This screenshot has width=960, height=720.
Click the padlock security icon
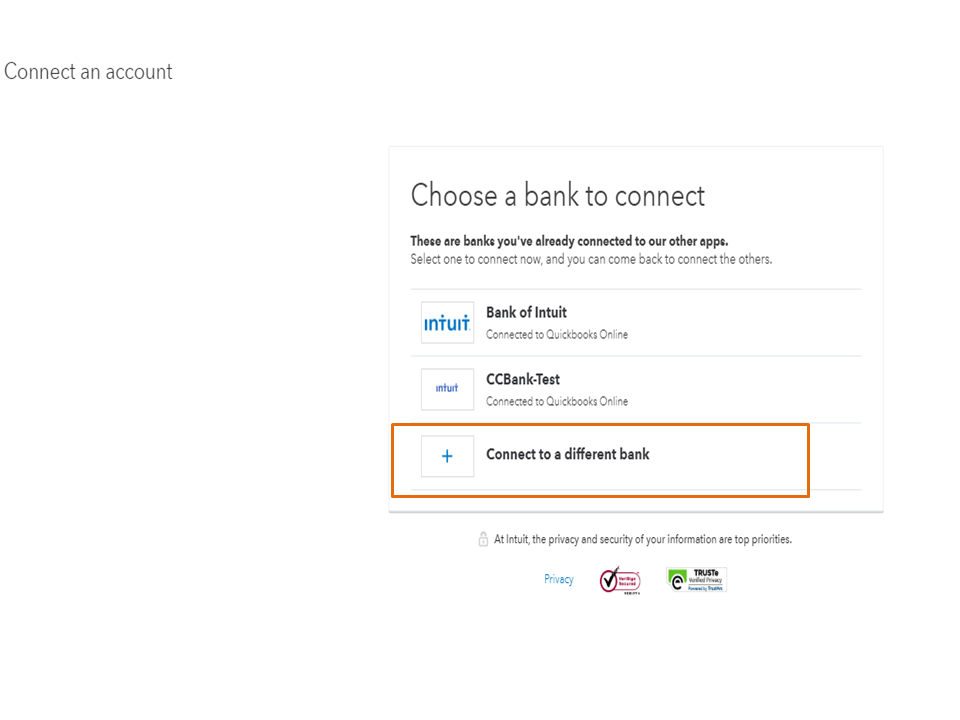tap(483, 539)
